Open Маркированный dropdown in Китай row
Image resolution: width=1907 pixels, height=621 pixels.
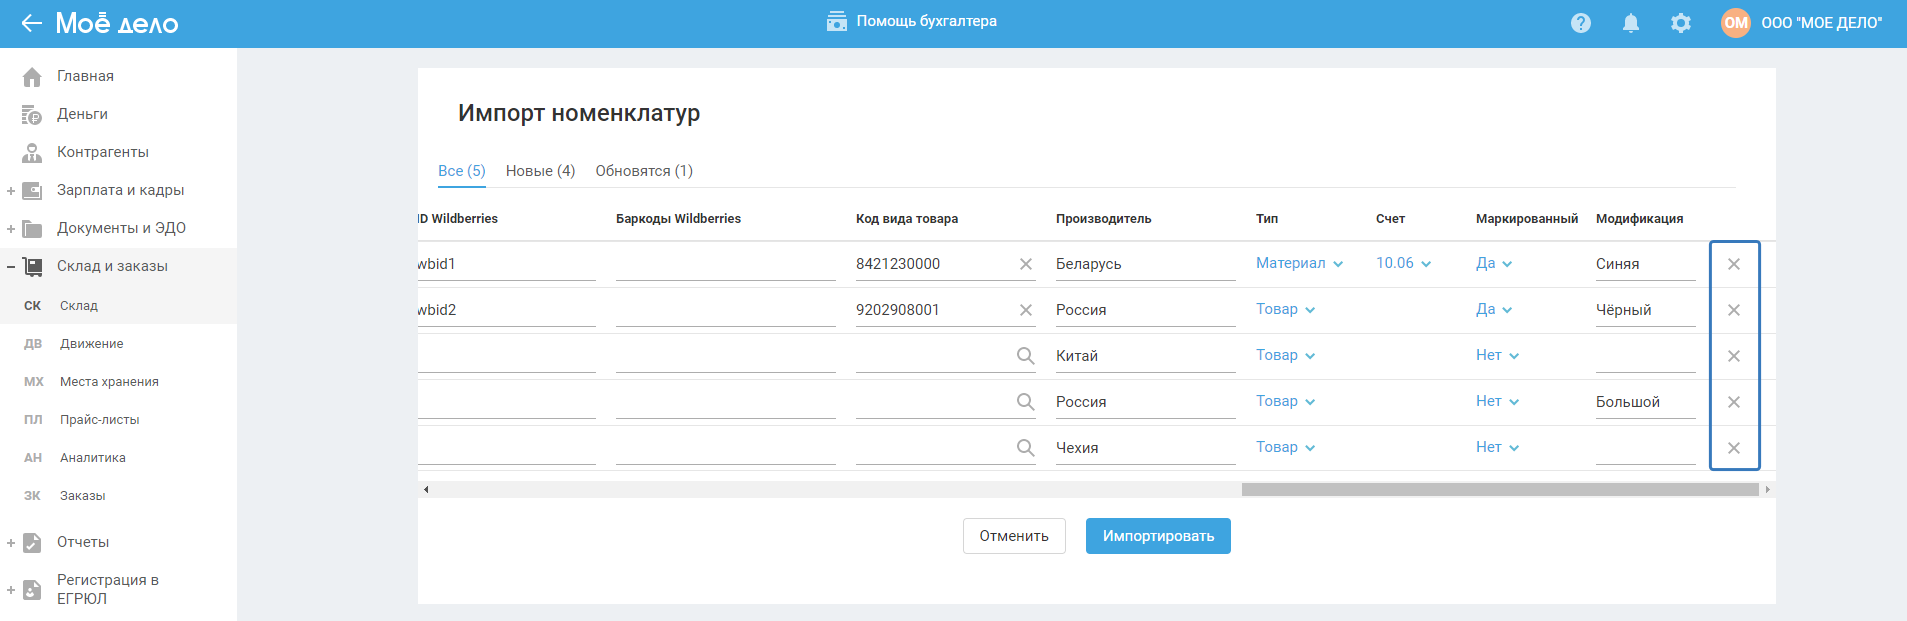(1497, 355)
